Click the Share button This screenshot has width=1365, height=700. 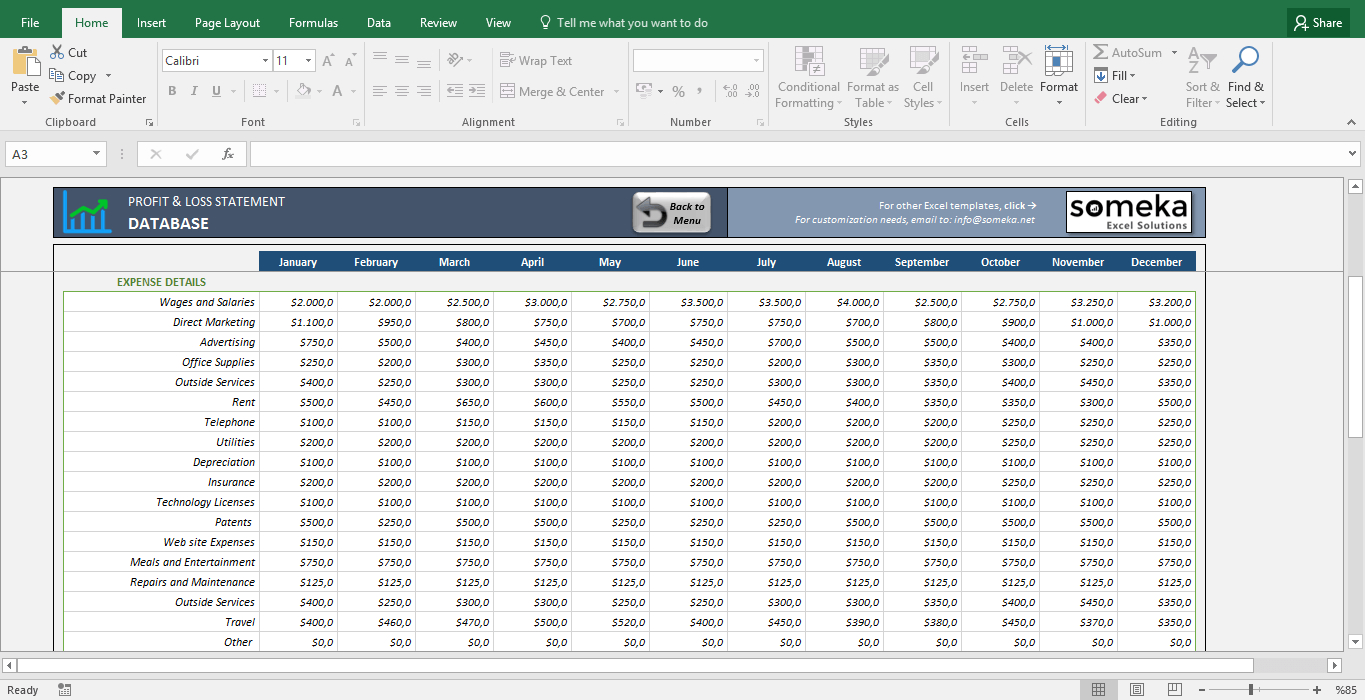coord(1317,23)
